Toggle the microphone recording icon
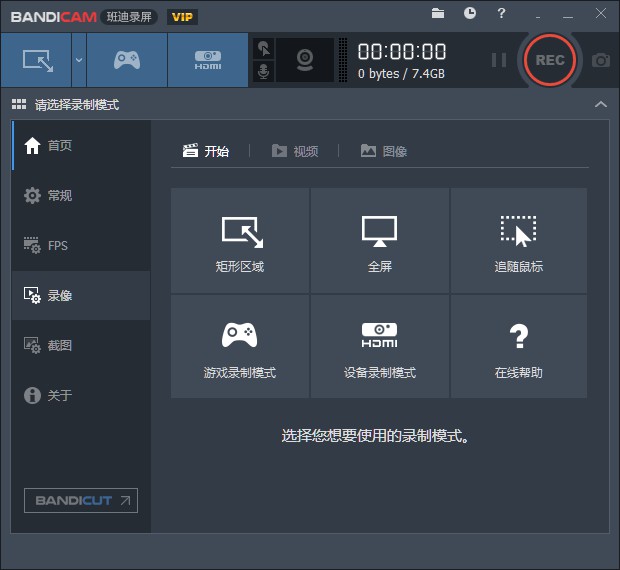Viewport: 620px width, 570px height. click(x=263, y=72)
